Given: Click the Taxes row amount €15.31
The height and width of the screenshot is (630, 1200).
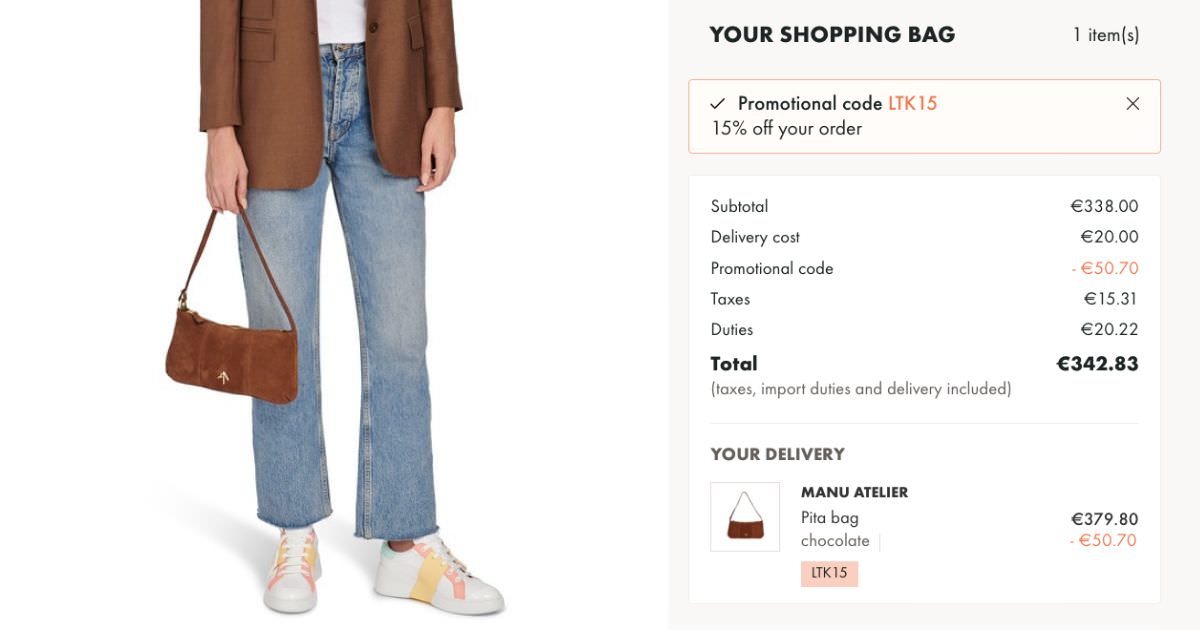Looking at the screenshot, I should [x=1111, y=299].
